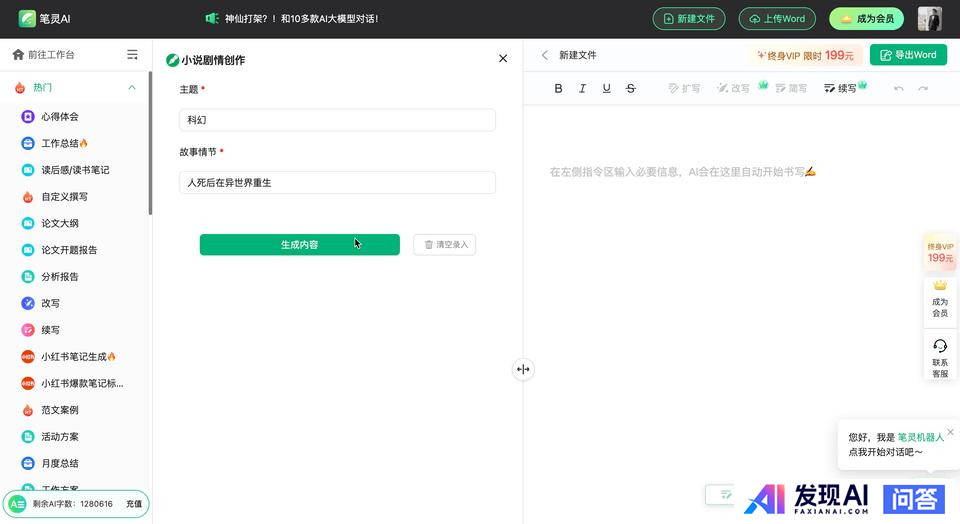Collapse the 热门 category section

tap(132, 88)
